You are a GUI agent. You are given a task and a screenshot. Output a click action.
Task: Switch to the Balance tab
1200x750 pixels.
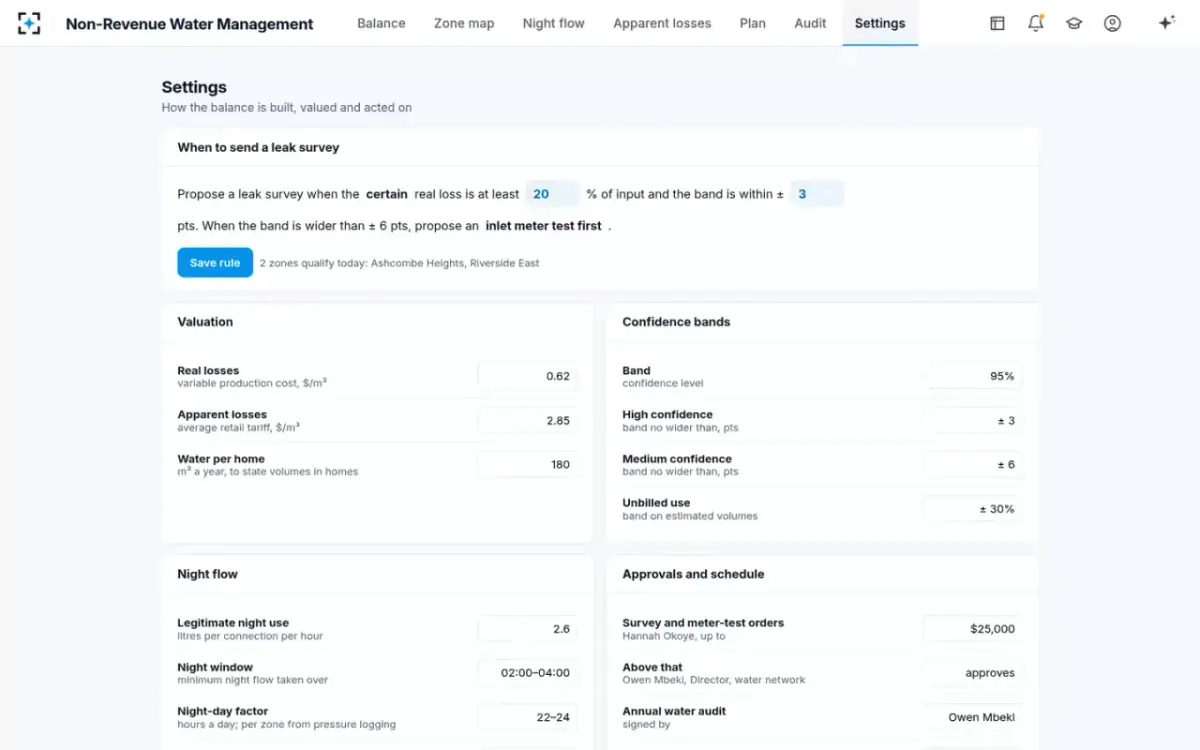[x=381, y=23]
